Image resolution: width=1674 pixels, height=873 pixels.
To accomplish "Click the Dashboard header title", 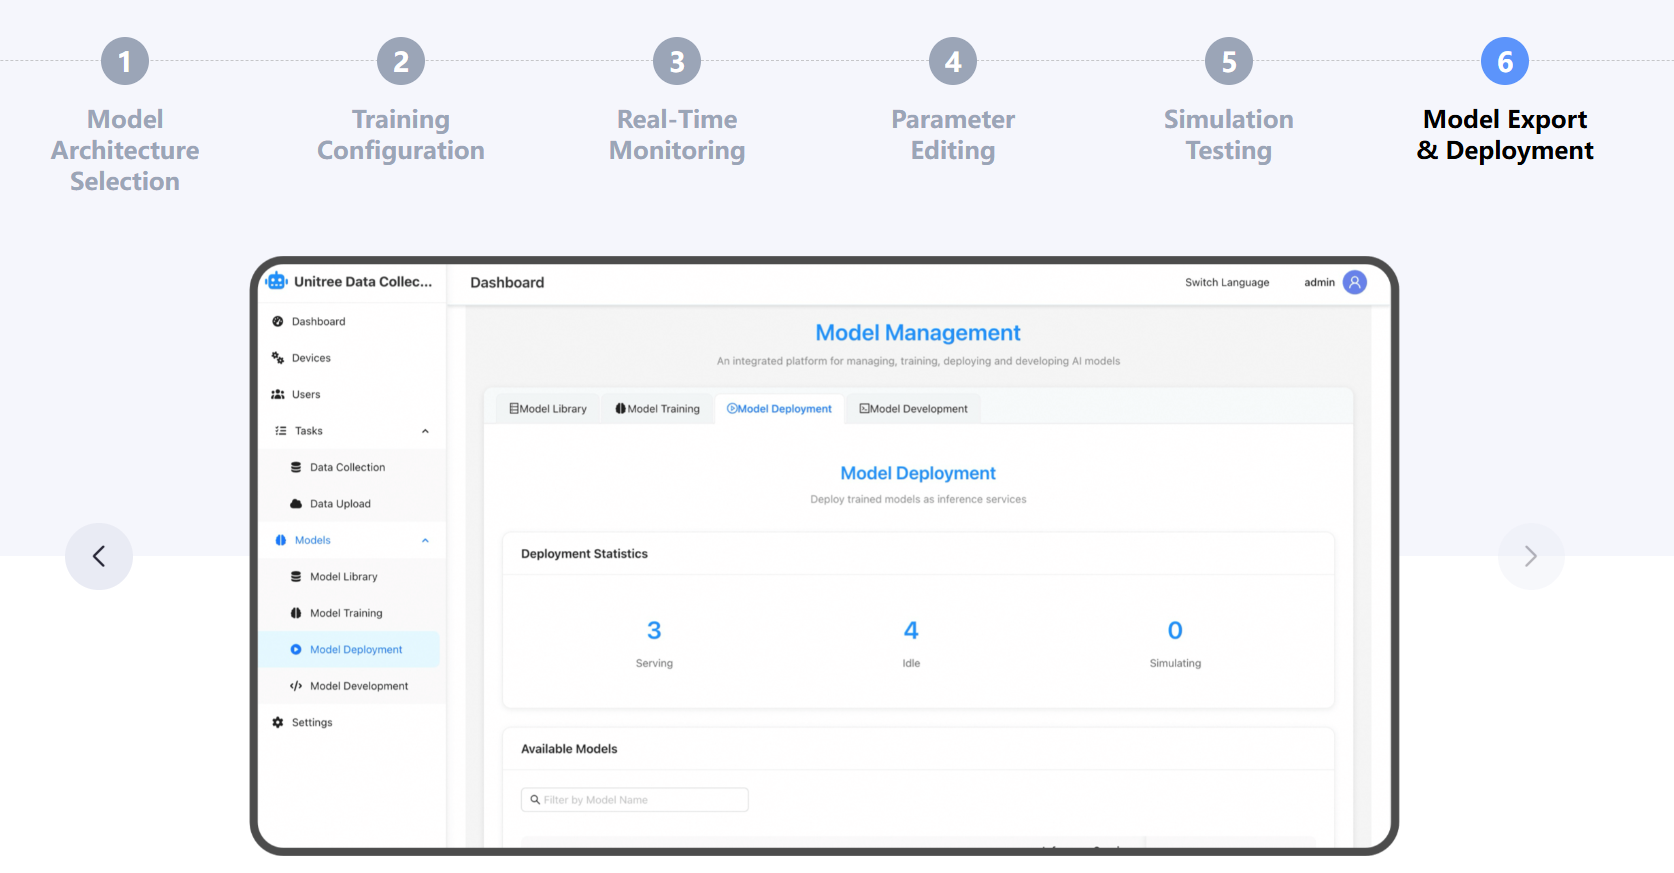I will click(507, 283).
